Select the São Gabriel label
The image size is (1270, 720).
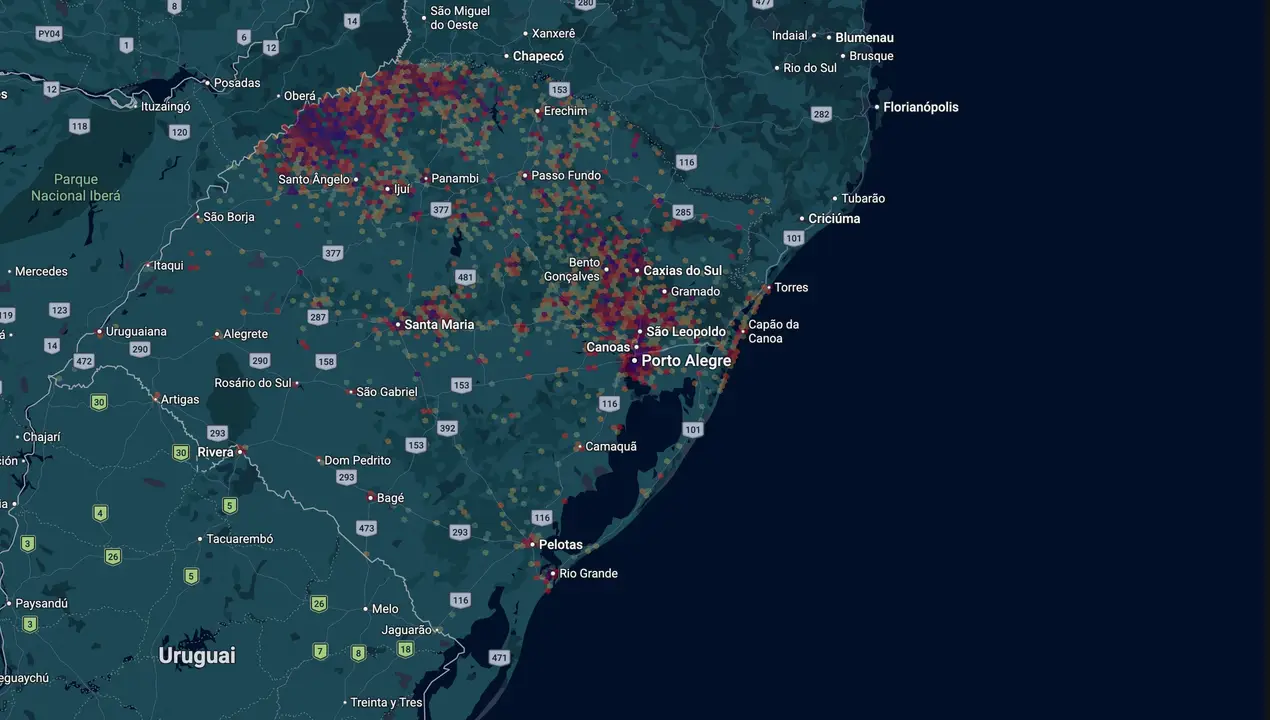click(x=387, y=392)
